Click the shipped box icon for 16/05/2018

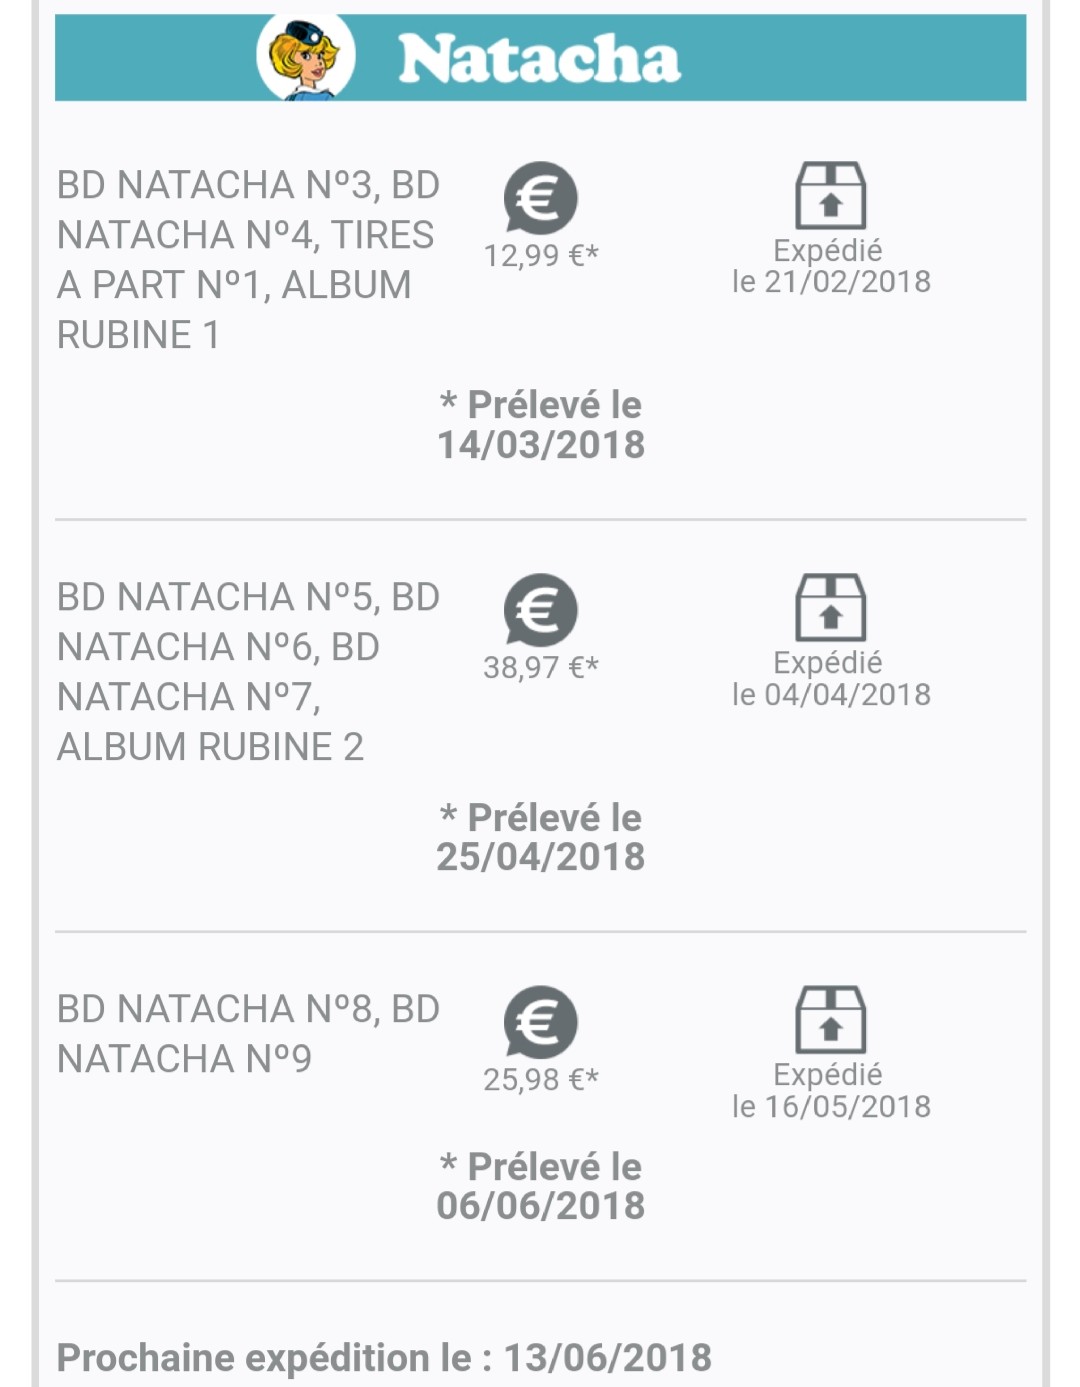tap(830, 1020)
